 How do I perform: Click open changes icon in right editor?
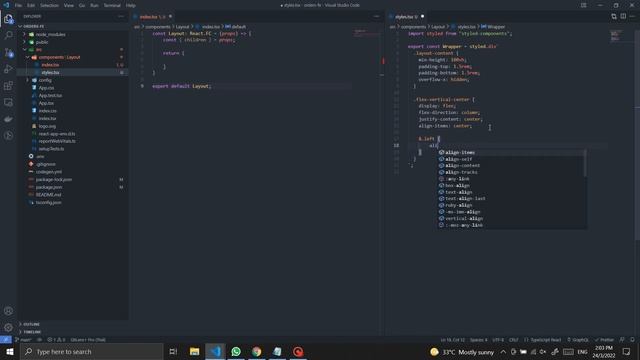(614, 16)
